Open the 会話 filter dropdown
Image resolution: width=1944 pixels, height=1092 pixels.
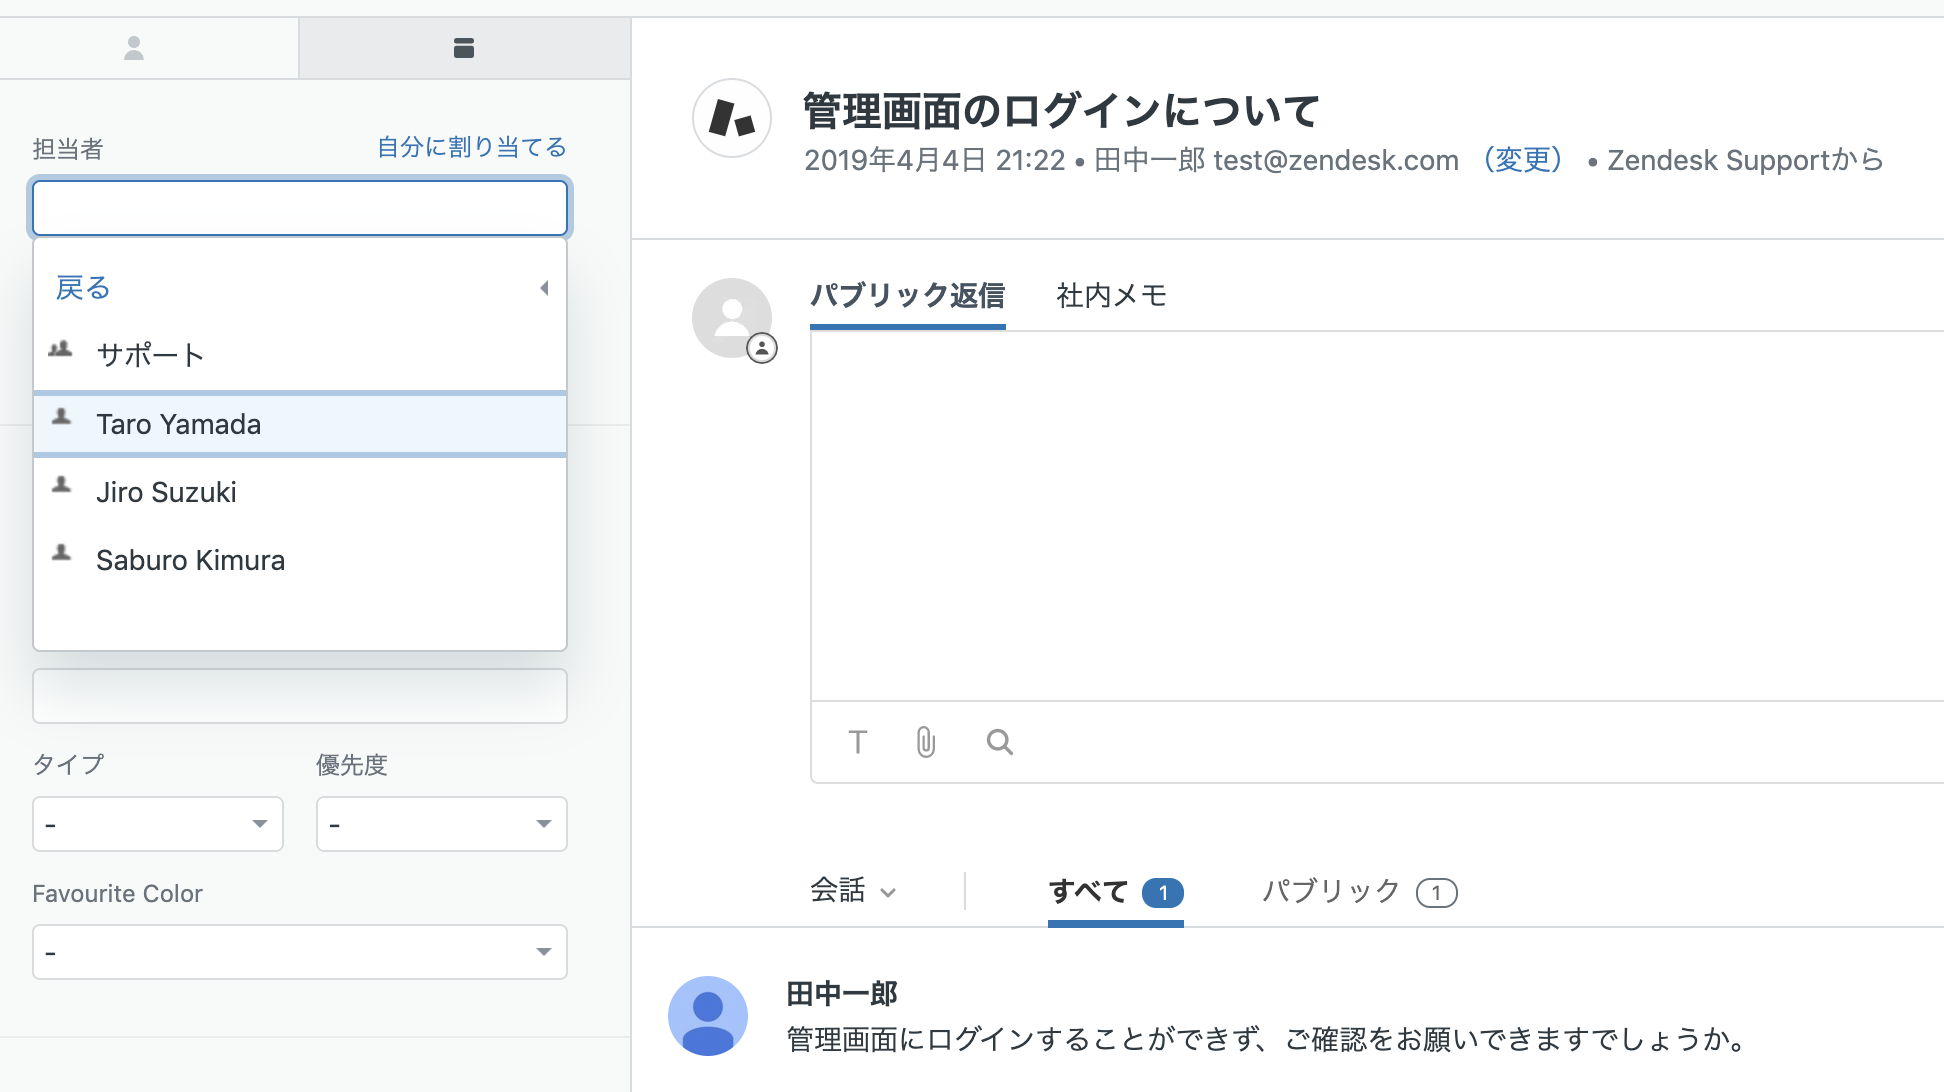point(853,891)
